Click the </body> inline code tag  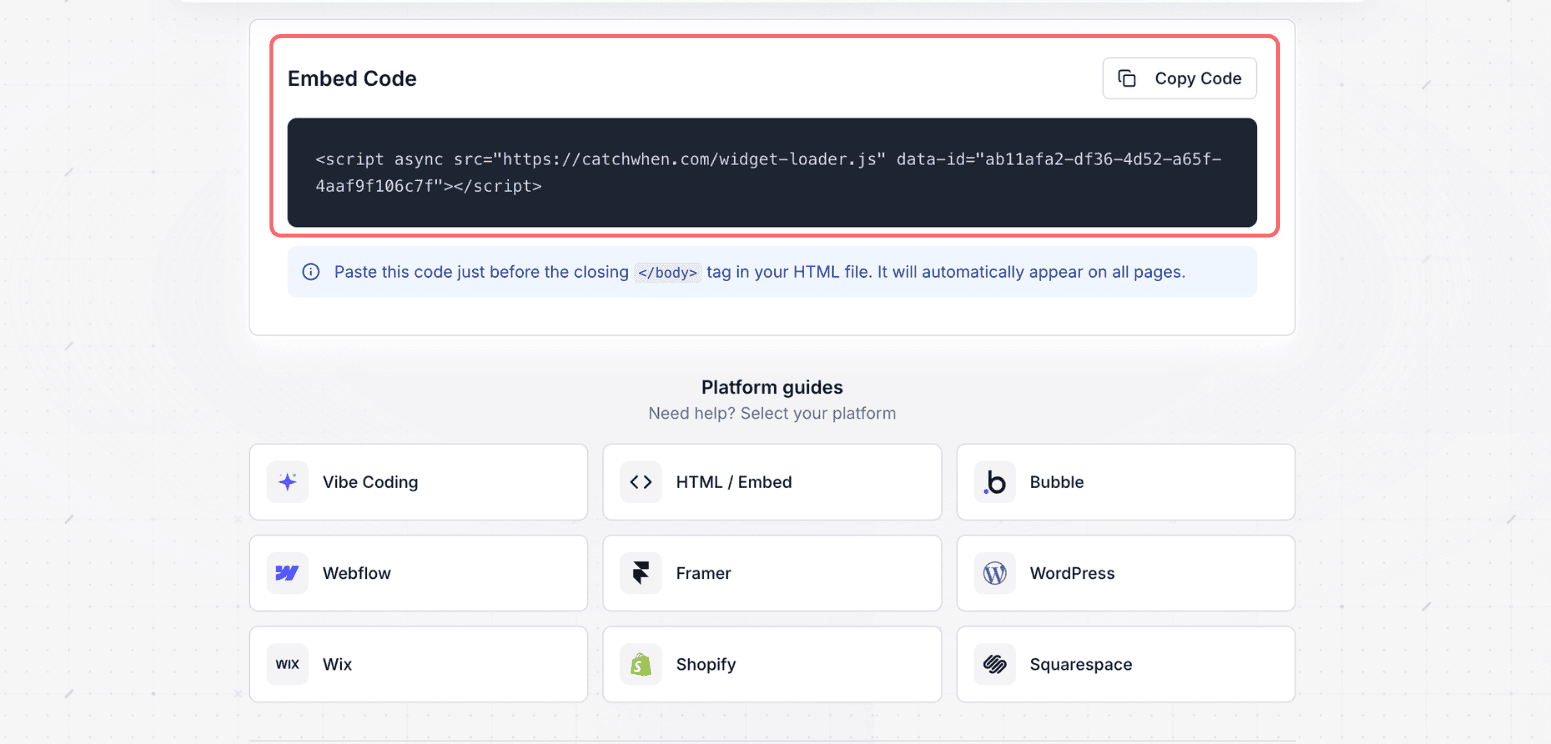coord(667,272)
